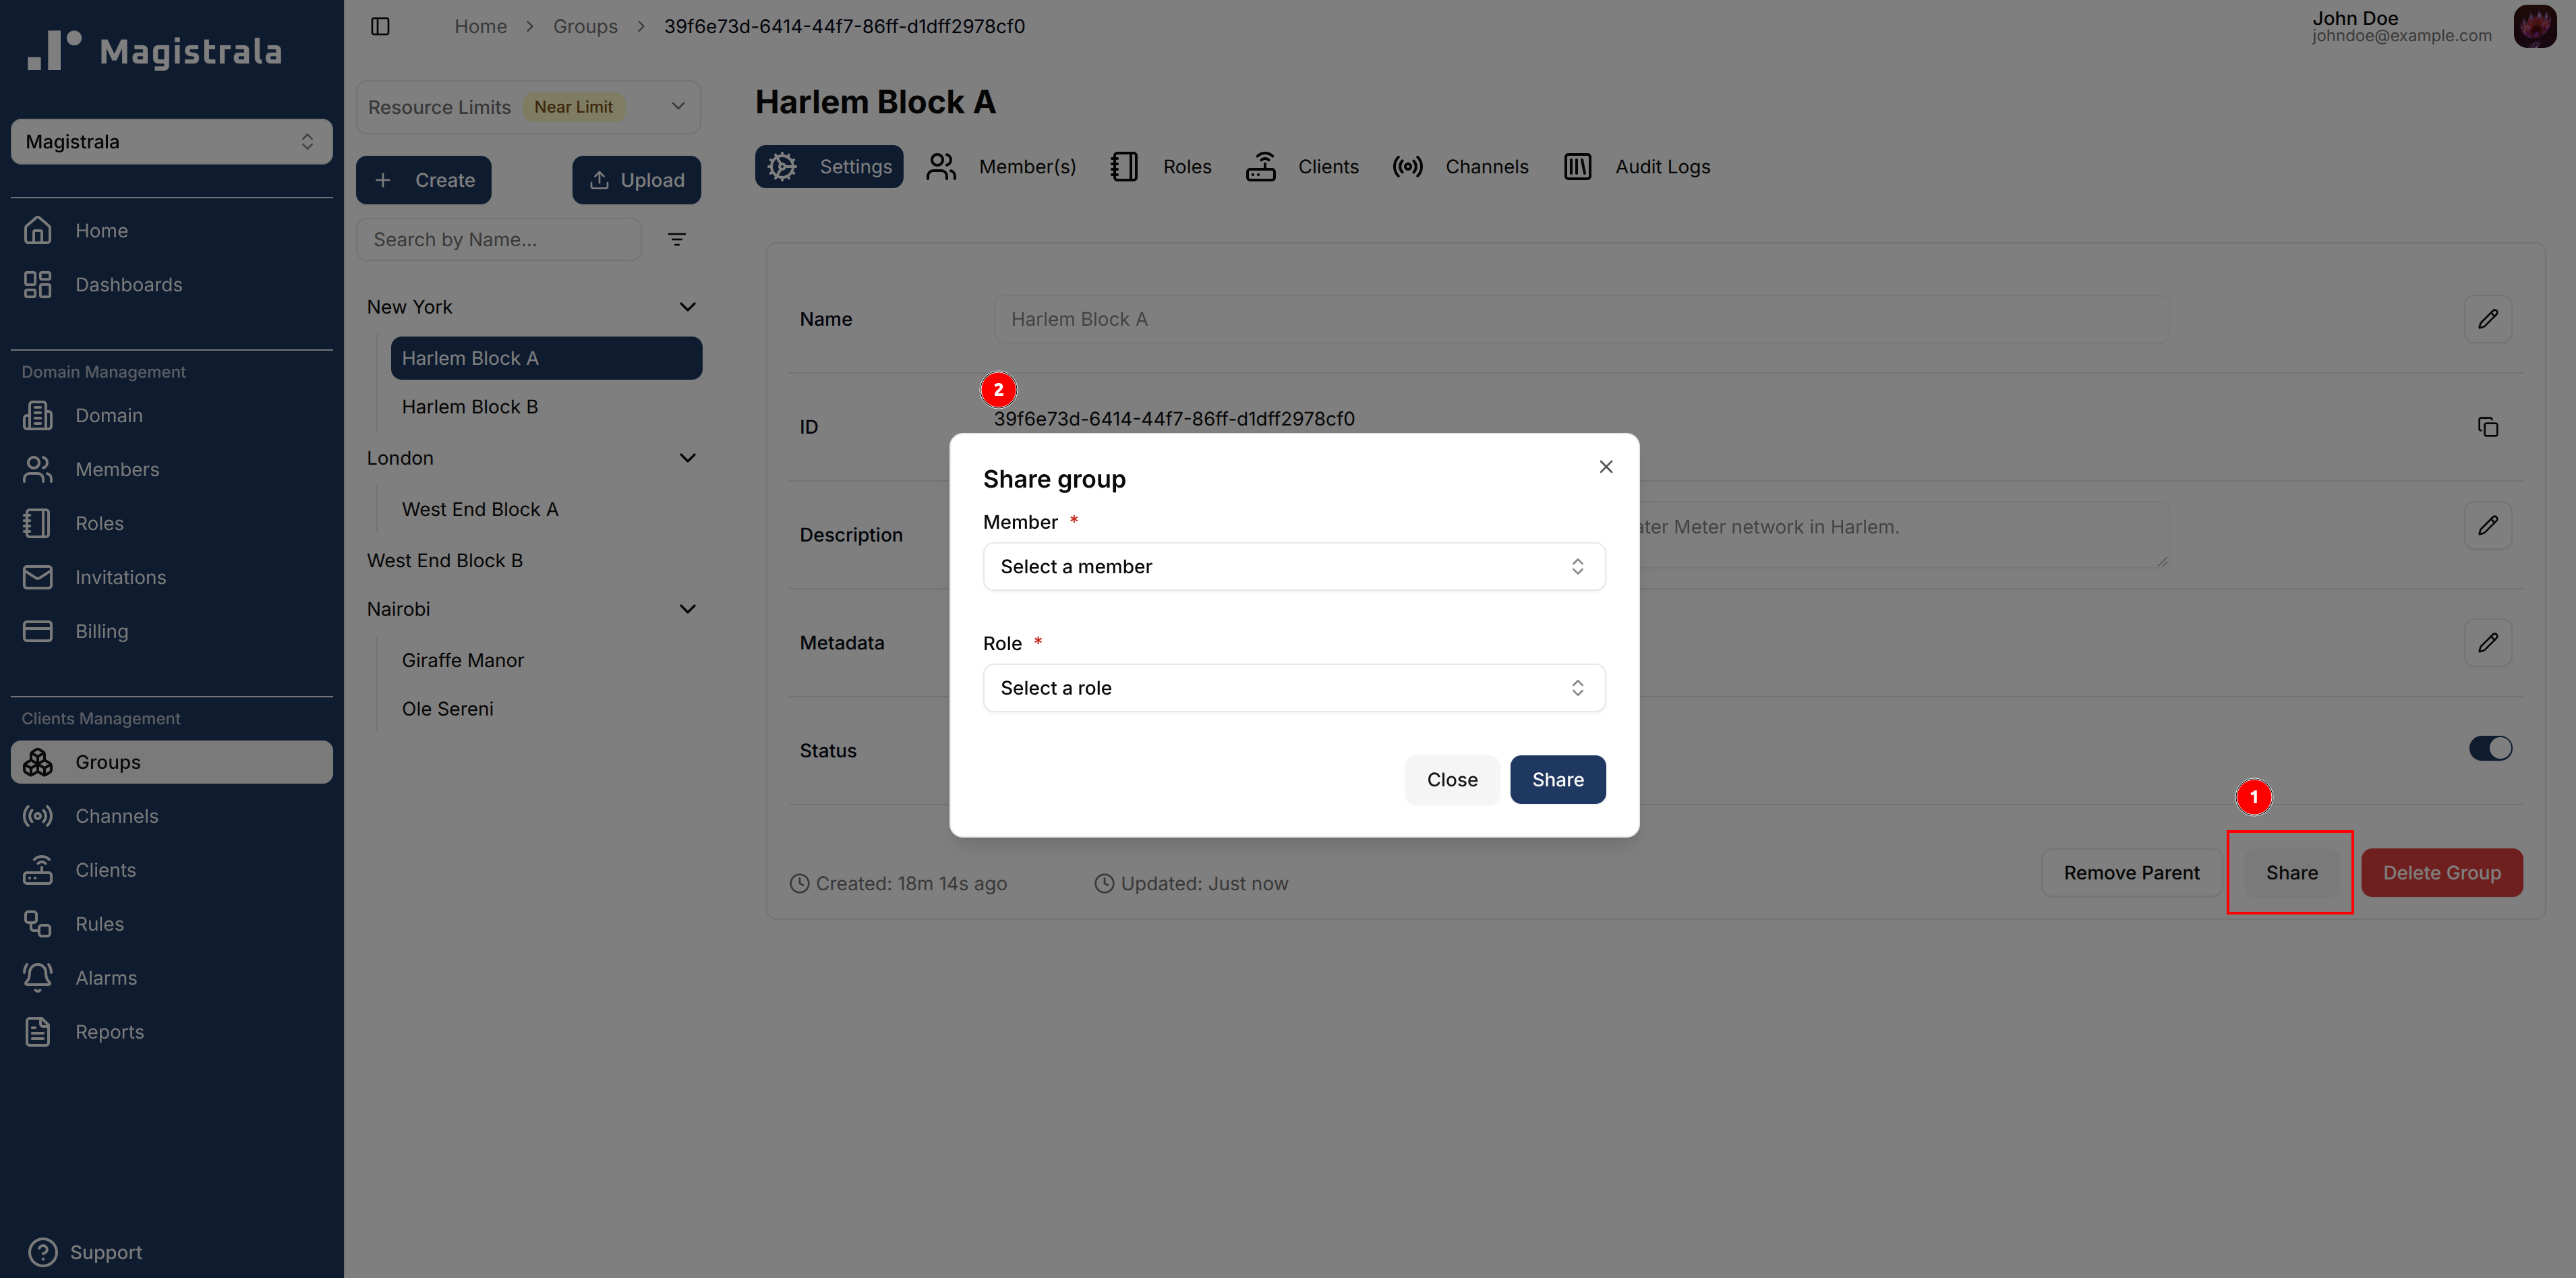2576x1278 pixels.
Task: Open the Magistrala domain switcher
Action: [x=171, y=142]
